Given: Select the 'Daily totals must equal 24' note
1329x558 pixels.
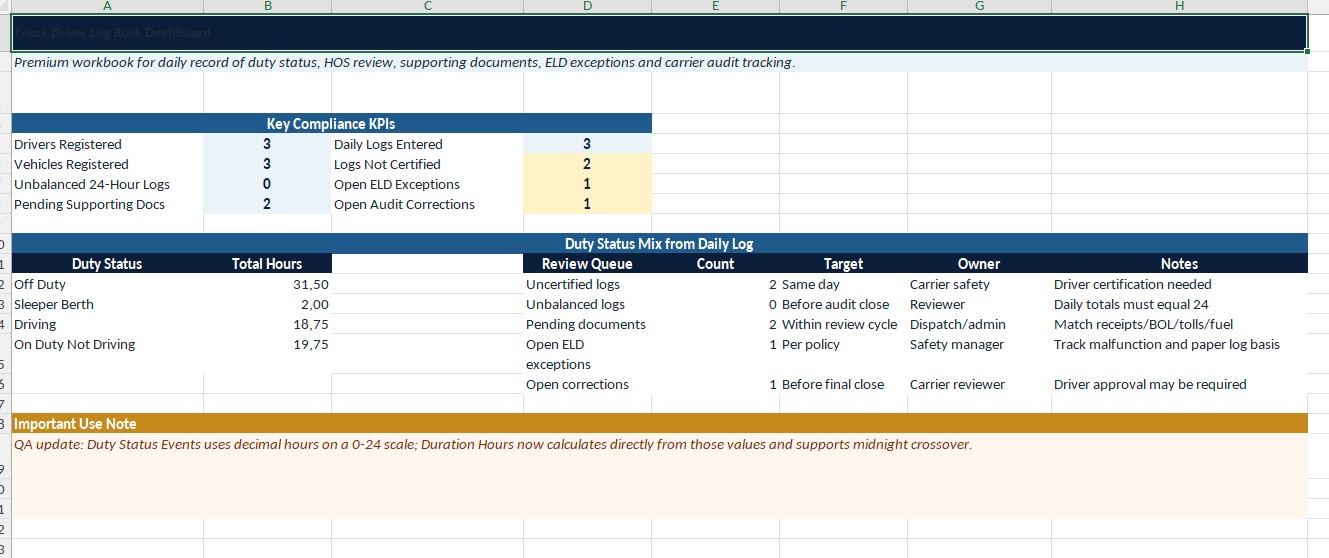Looking at the screenshot, I should pos(1179,304).
